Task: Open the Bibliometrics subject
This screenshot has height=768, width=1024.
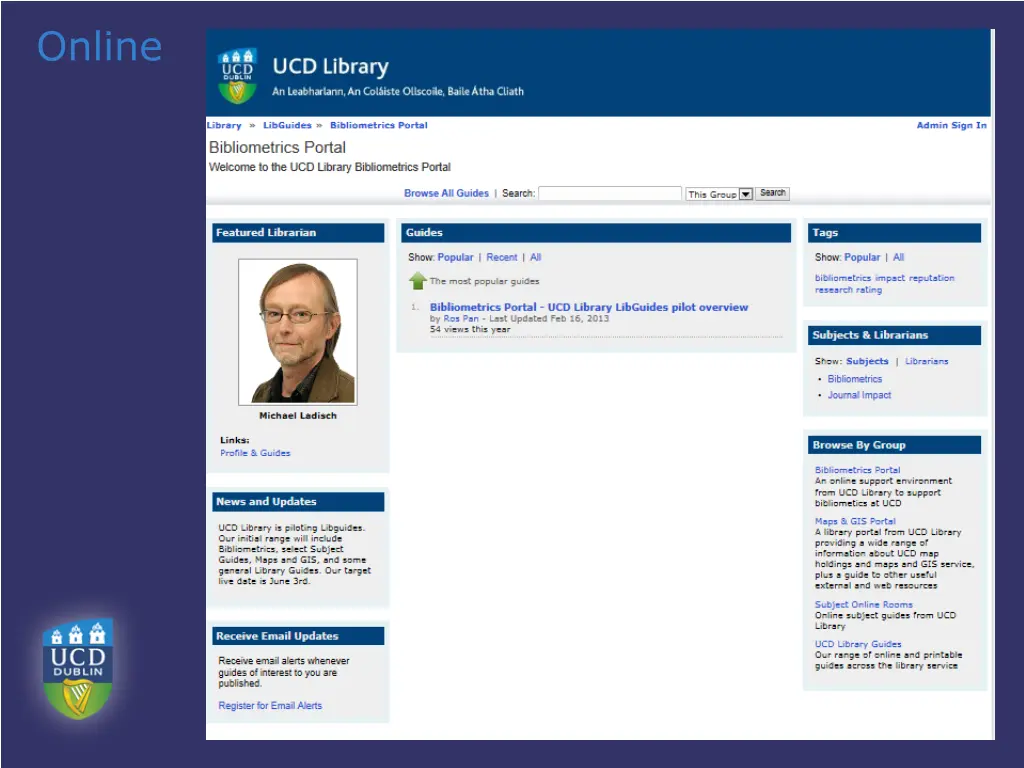Action: (854, 379)
